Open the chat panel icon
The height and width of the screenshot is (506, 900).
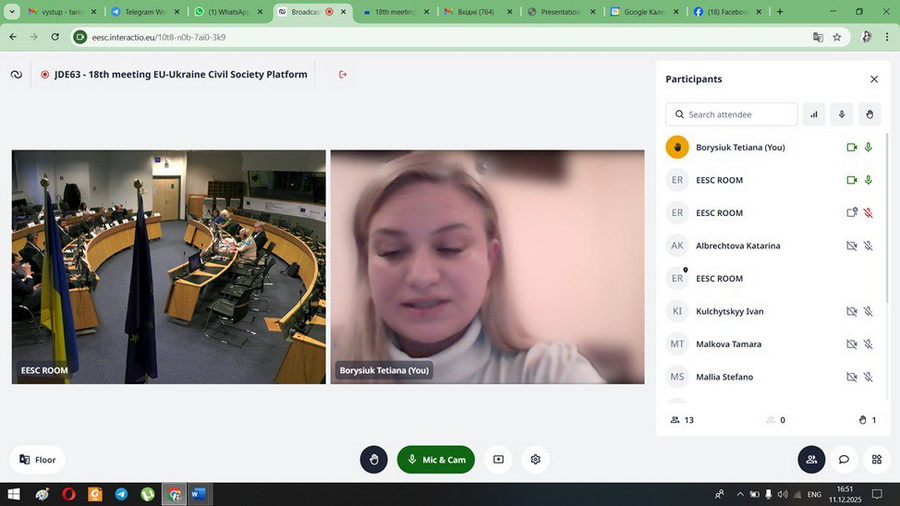click(x=844, y=460)
